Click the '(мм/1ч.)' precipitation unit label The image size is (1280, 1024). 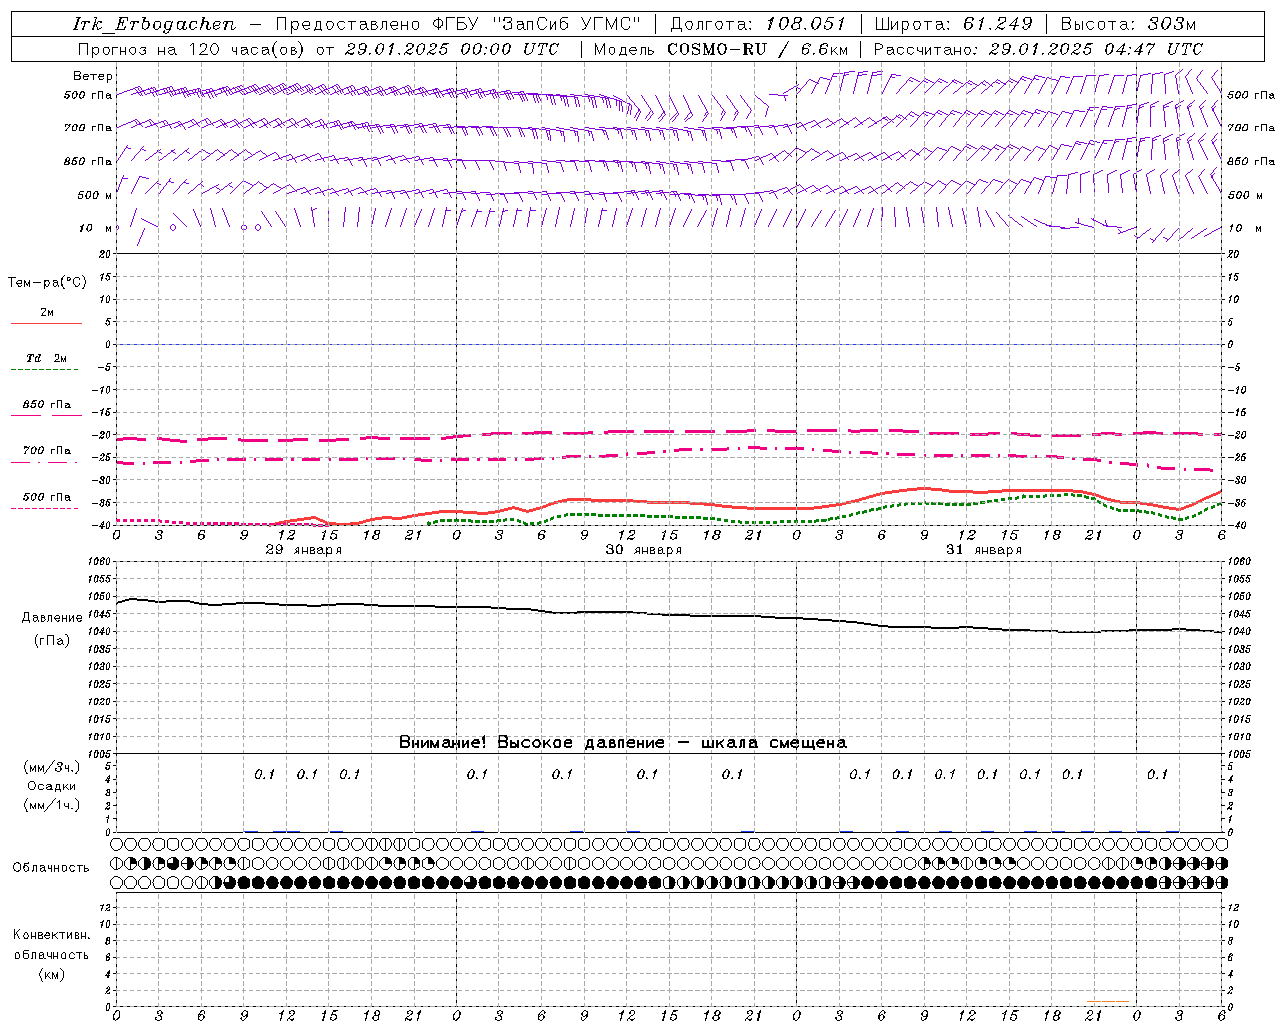pyautogui.click(x=52, y=805)
